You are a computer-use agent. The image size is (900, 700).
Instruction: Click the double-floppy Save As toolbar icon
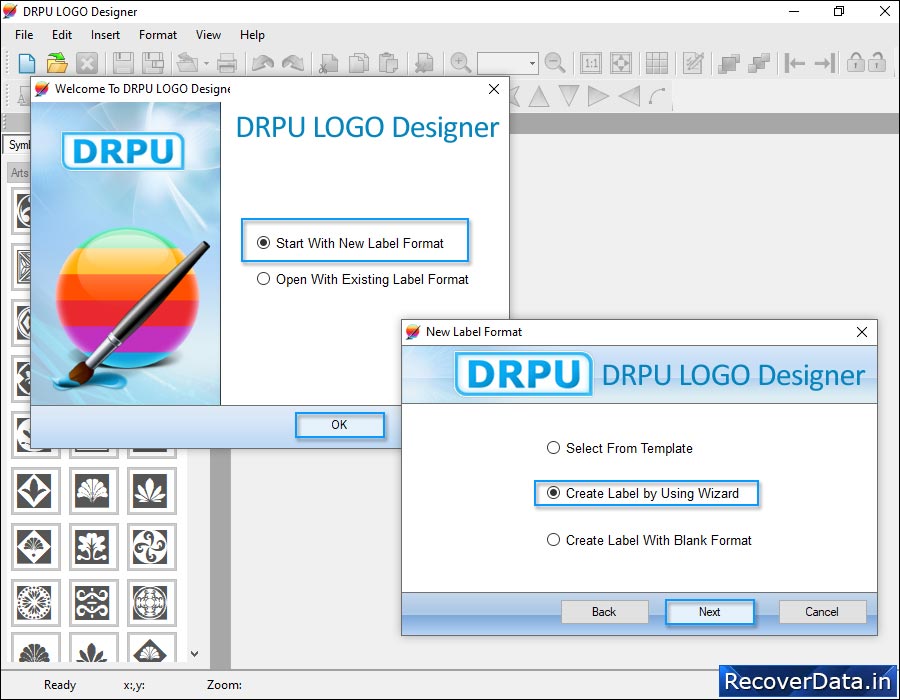tap(153, 63)
